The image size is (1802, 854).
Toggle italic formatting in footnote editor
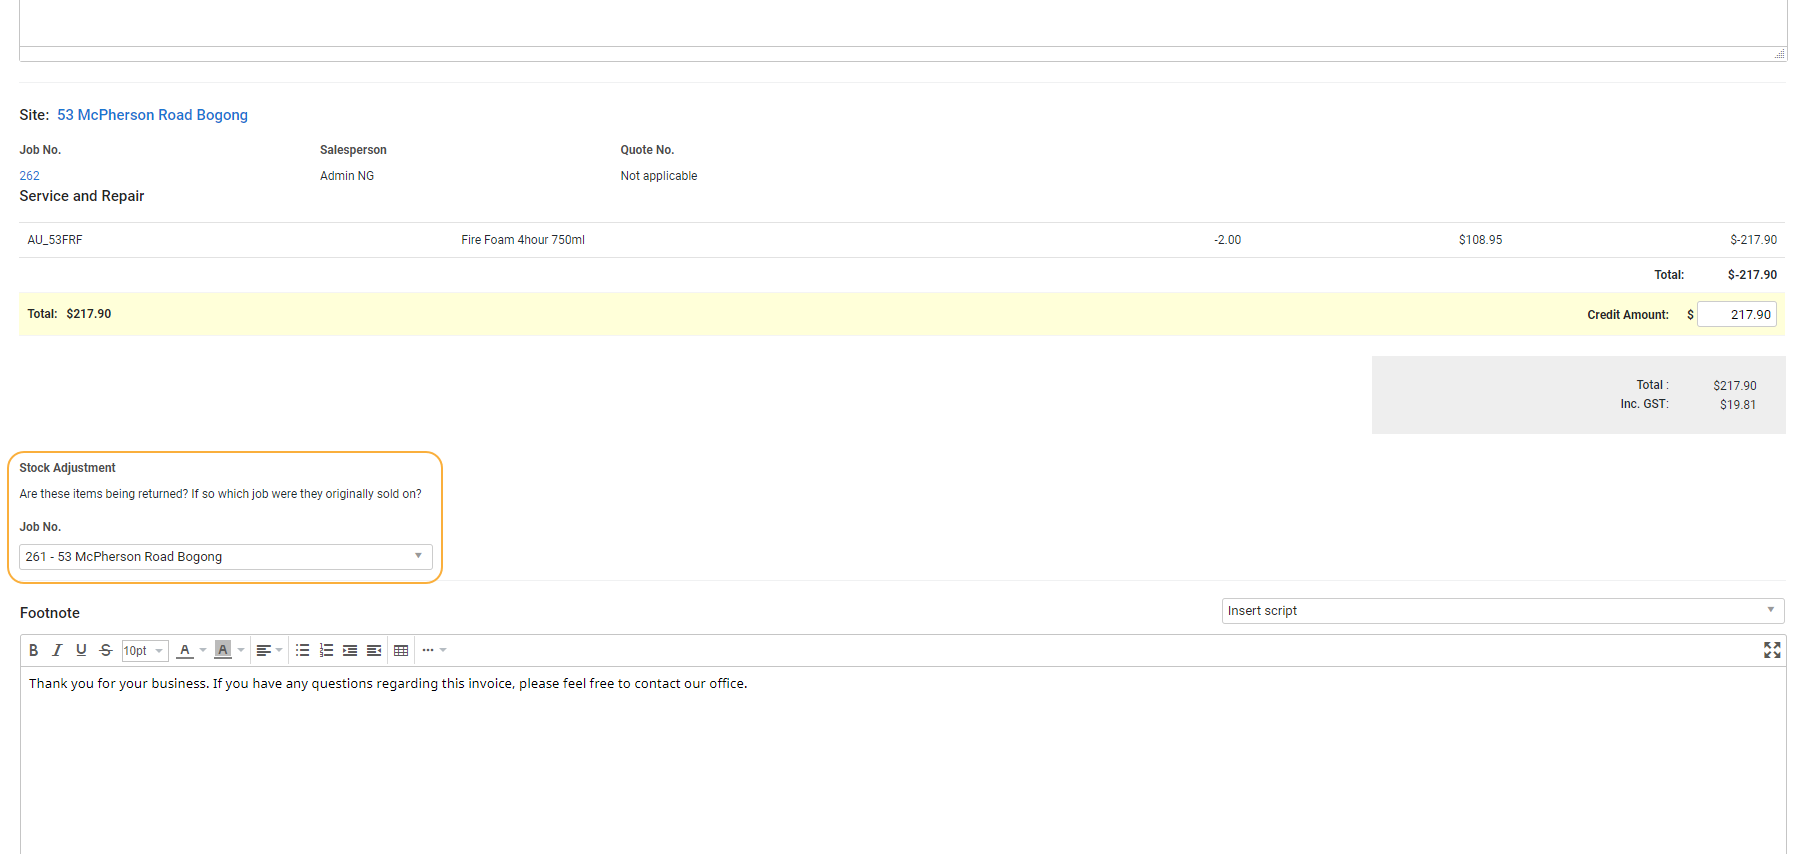click(57, 650)
